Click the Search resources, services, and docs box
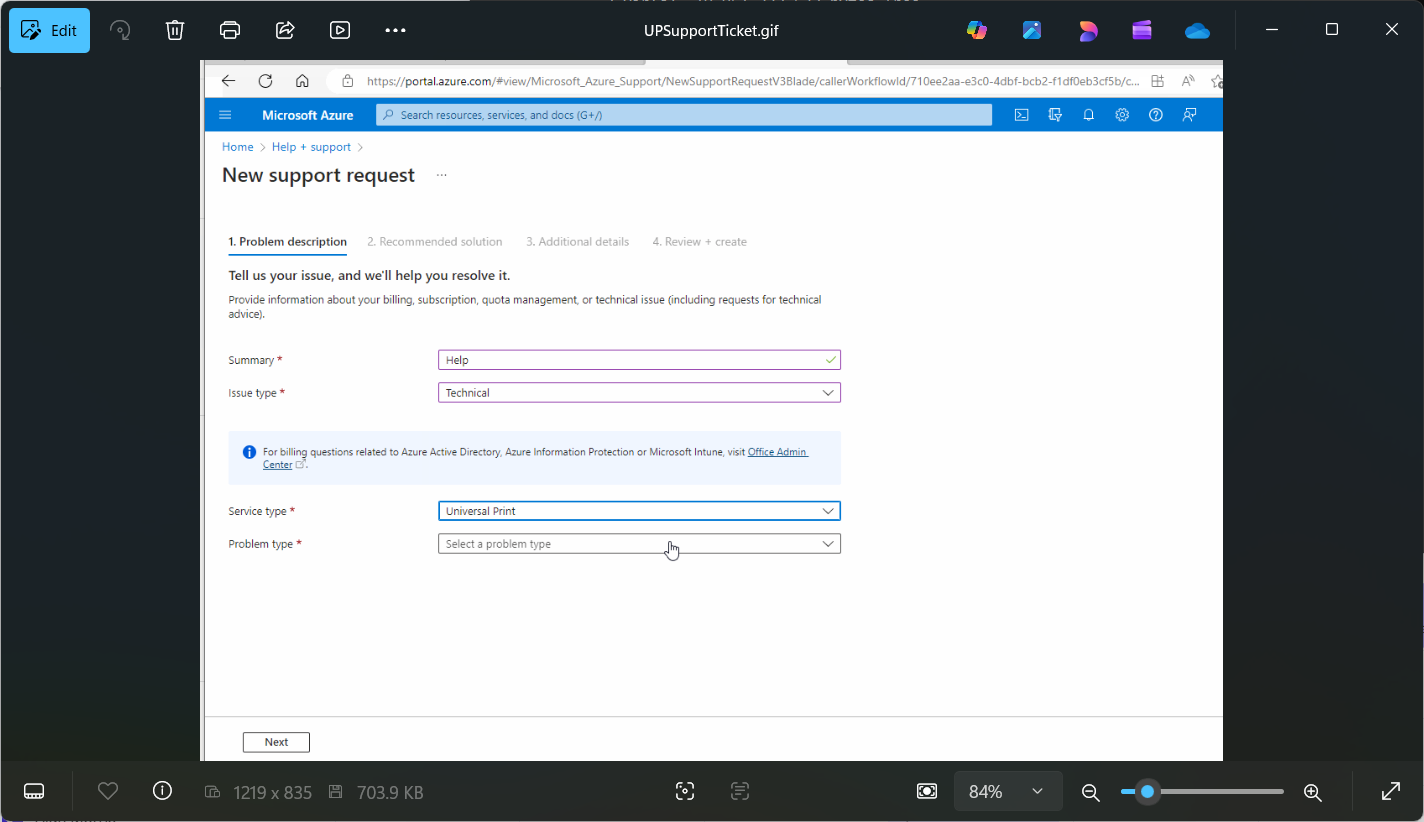Screen dimensions: 1424x822 click(684, 115)
